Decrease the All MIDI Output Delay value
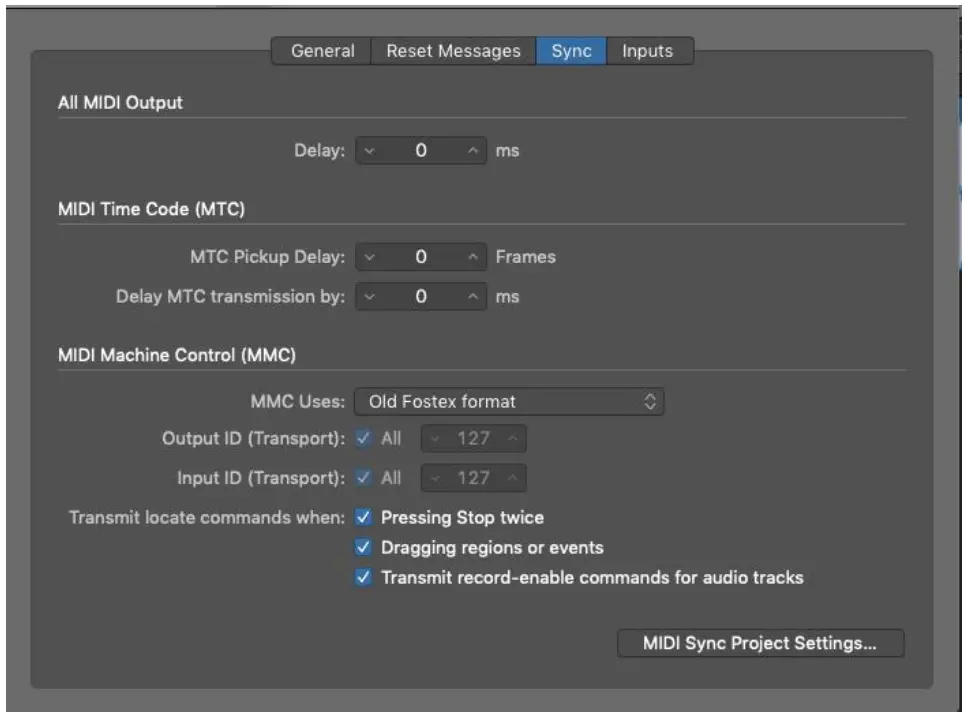 [369, 152]
